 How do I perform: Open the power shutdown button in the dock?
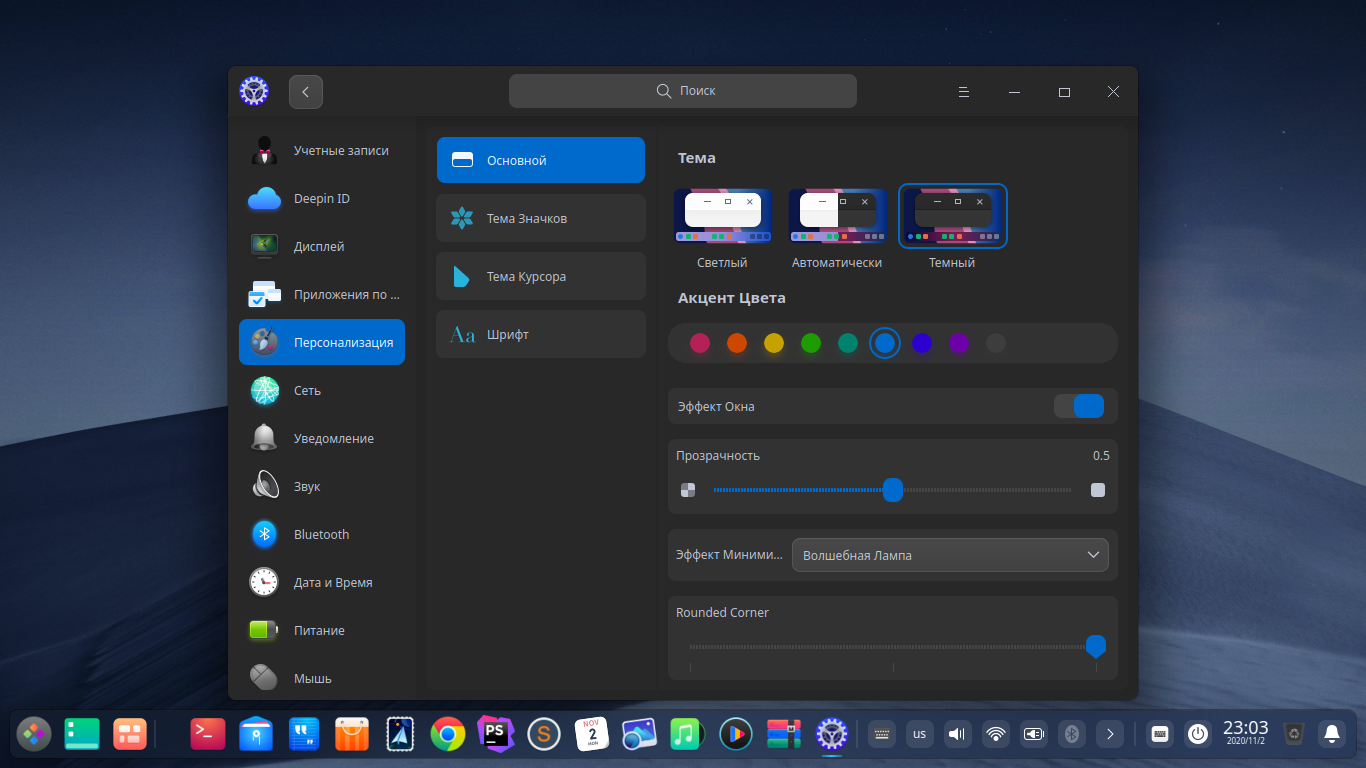[x=1198, y=734]
